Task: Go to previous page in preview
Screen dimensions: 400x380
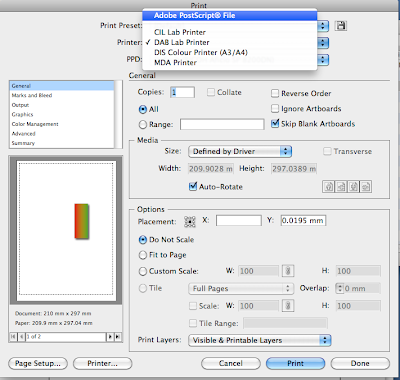Action: pyautogui.click(x=21, y=337)
